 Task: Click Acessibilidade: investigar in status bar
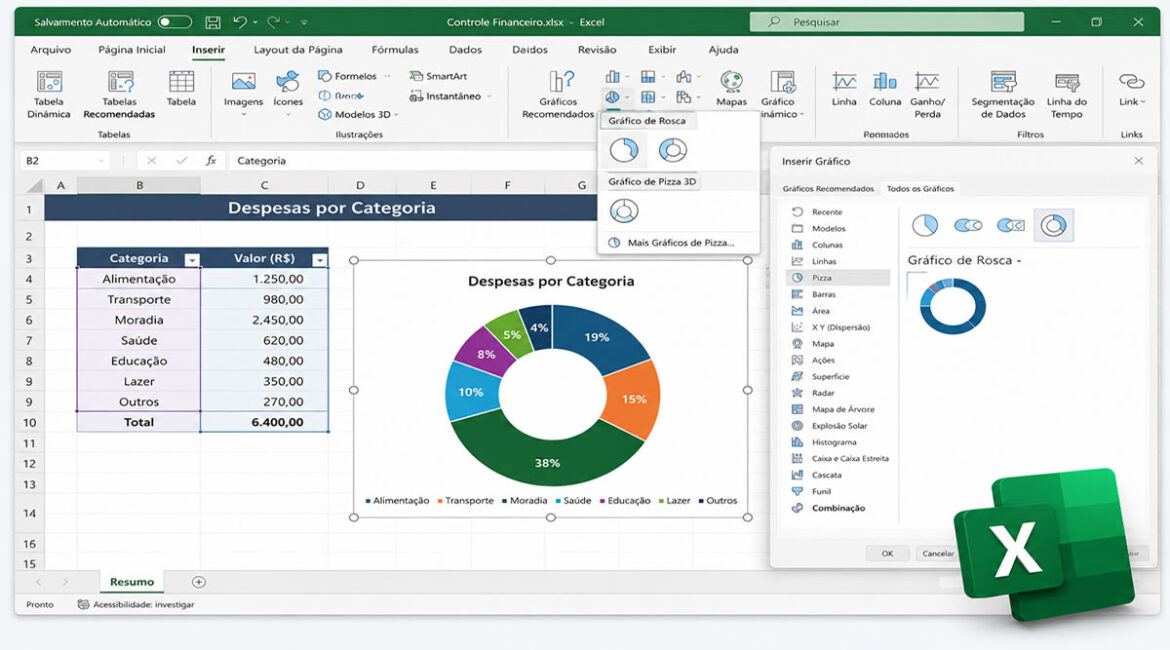point(136,604)
